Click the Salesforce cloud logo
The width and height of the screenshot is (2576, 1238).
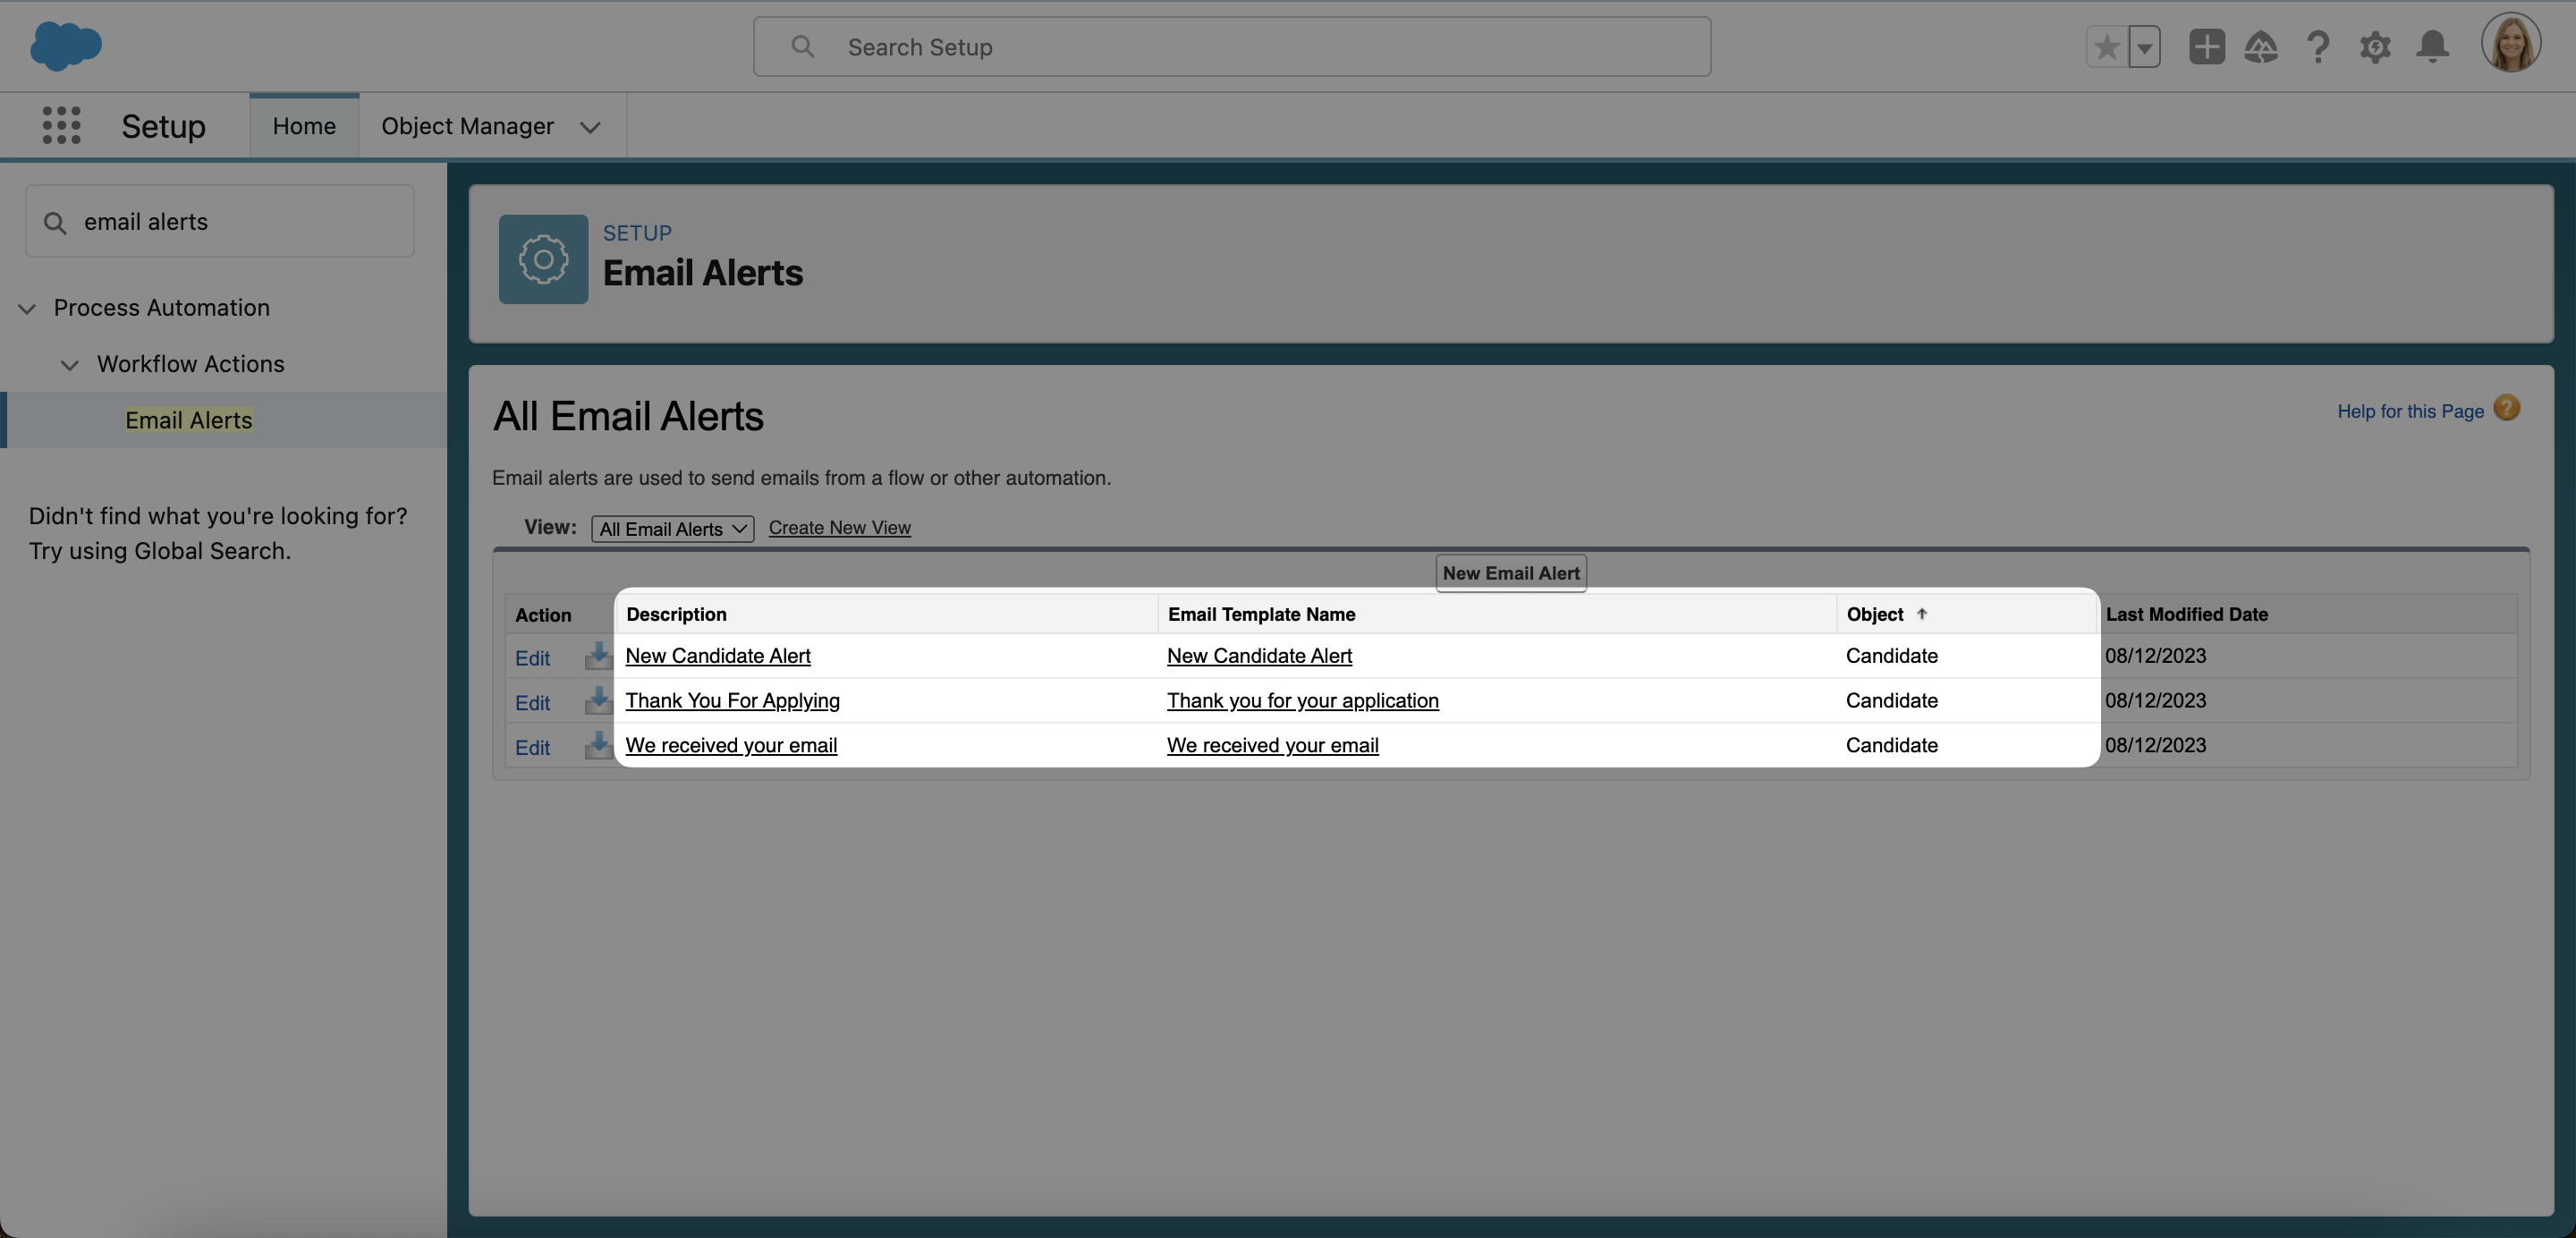click(66, 46)
